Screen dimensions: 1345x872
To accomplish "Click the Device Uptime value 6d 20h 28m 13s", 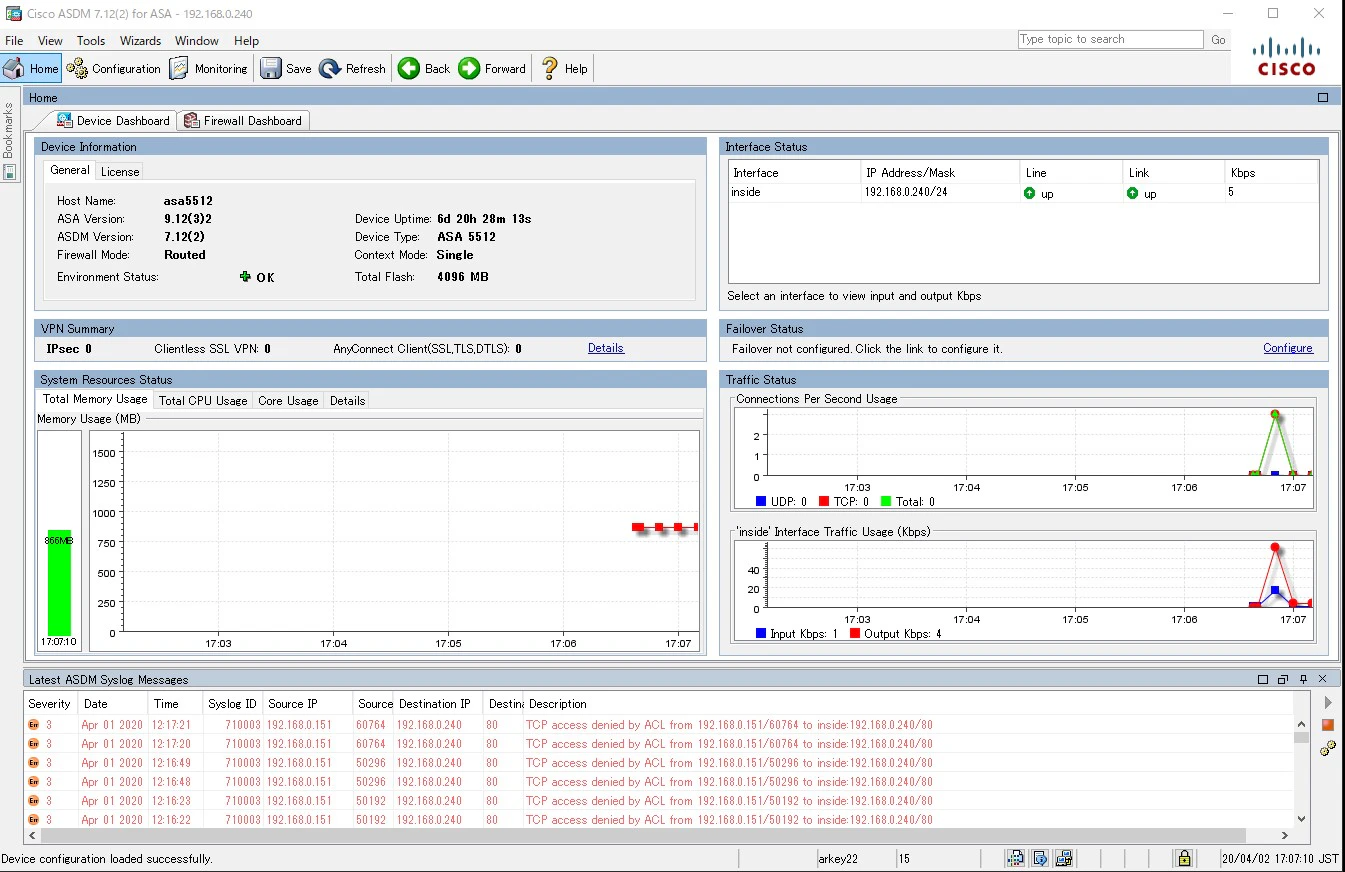I will (x=484, y=219).
